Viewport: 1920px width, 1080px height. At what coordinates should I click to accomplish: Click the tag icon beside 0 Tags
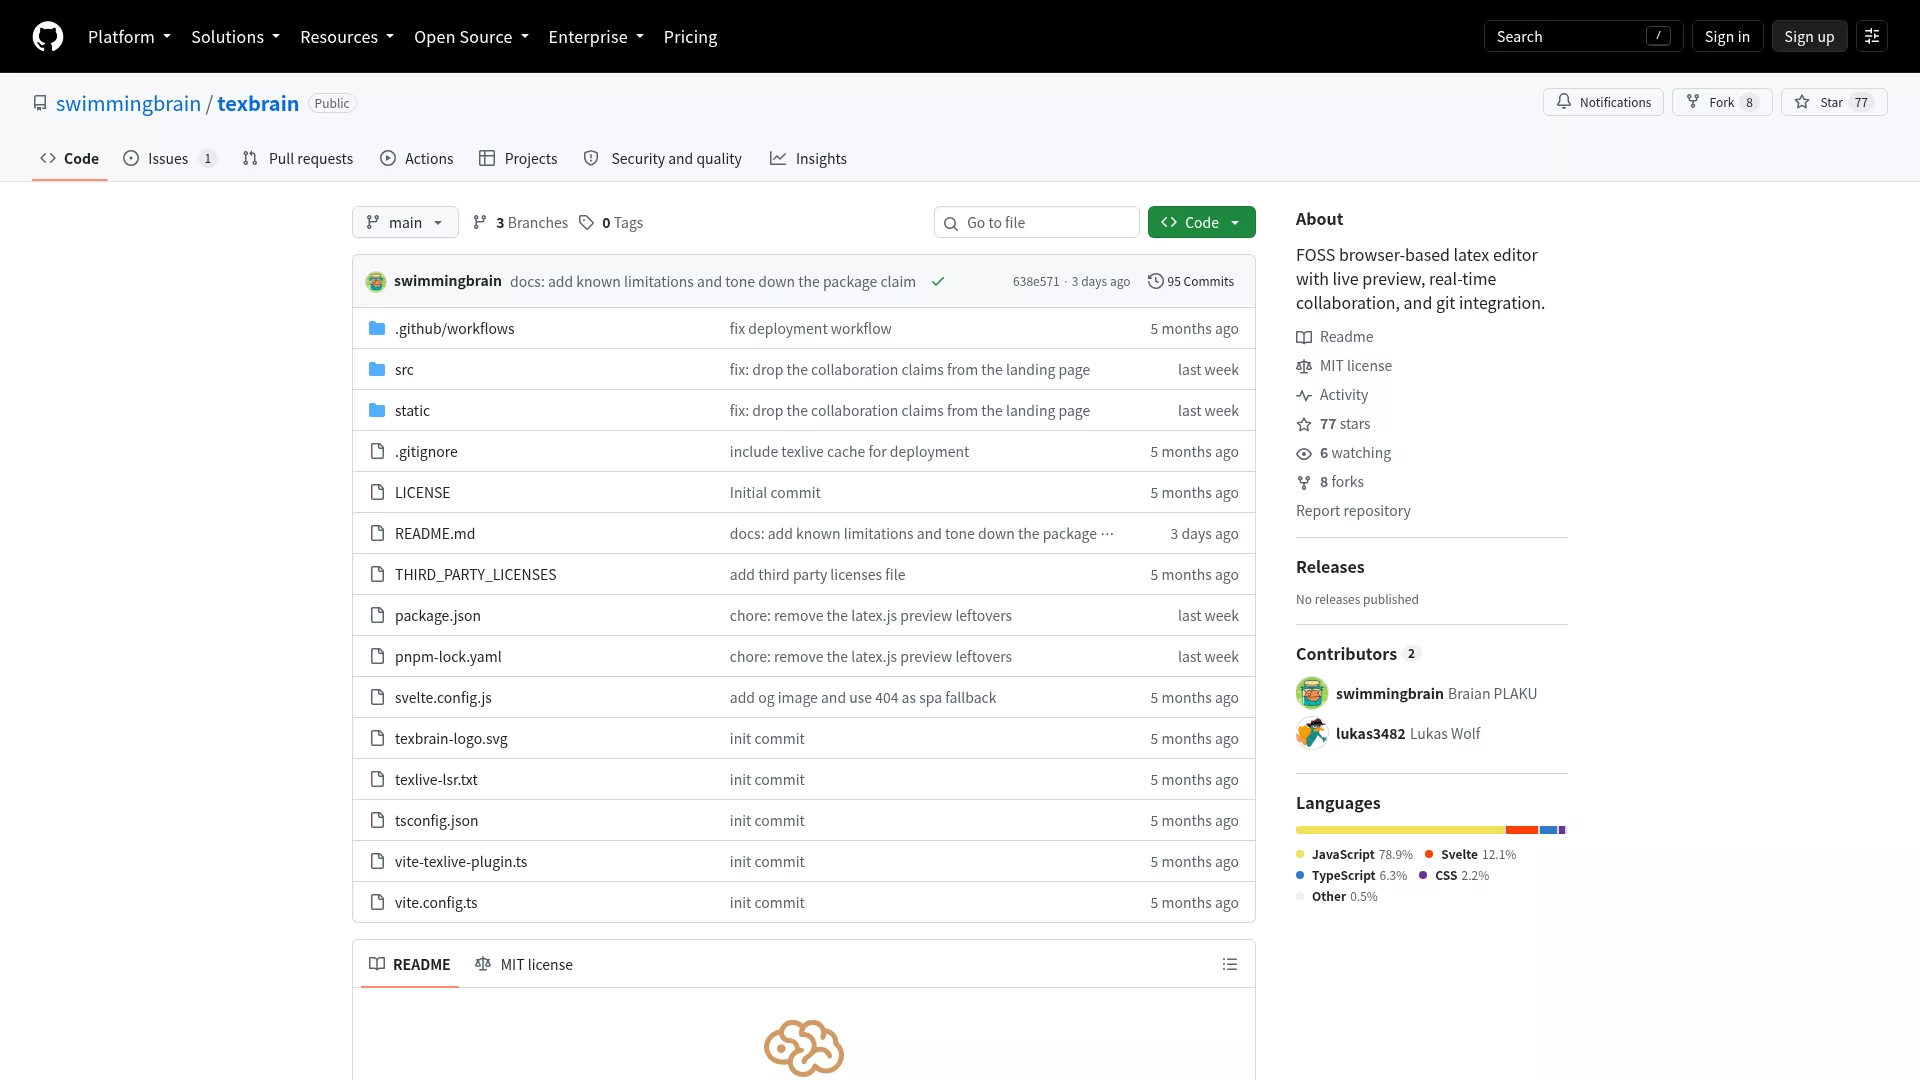[x=587, y=223]
